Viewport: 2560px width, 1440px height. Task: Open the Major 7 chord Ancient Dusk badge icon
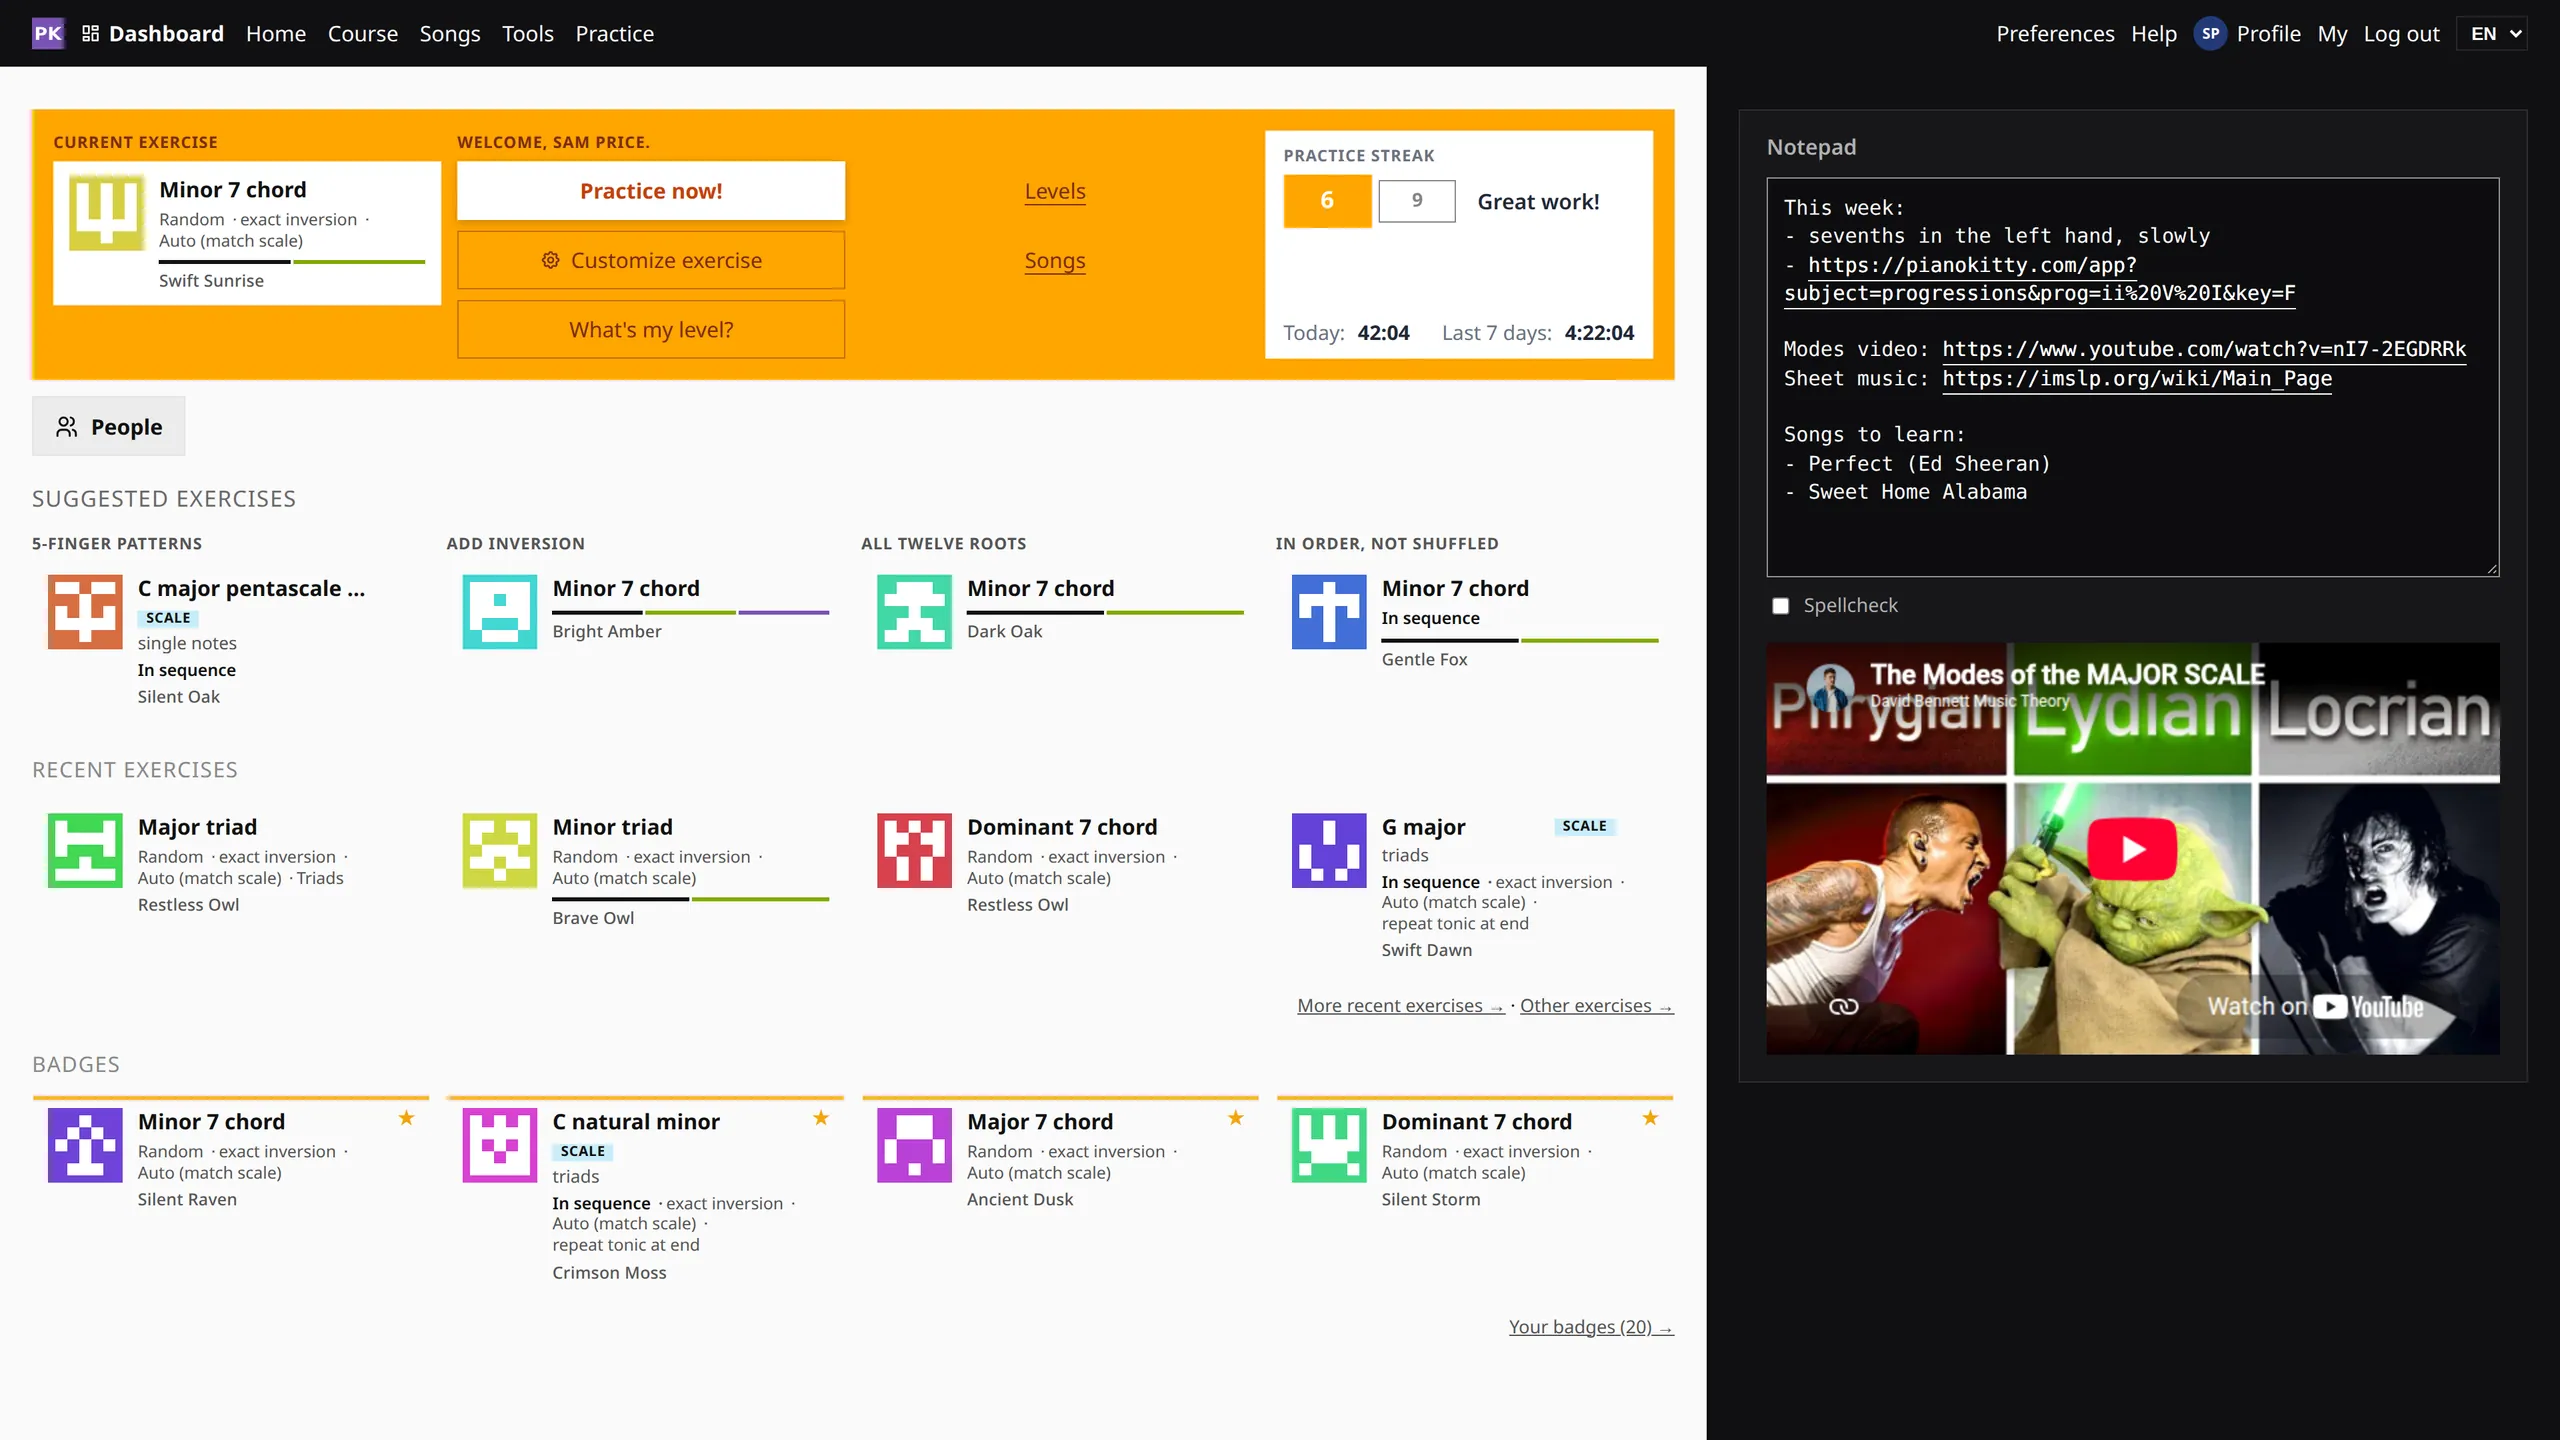point(914,1145)
